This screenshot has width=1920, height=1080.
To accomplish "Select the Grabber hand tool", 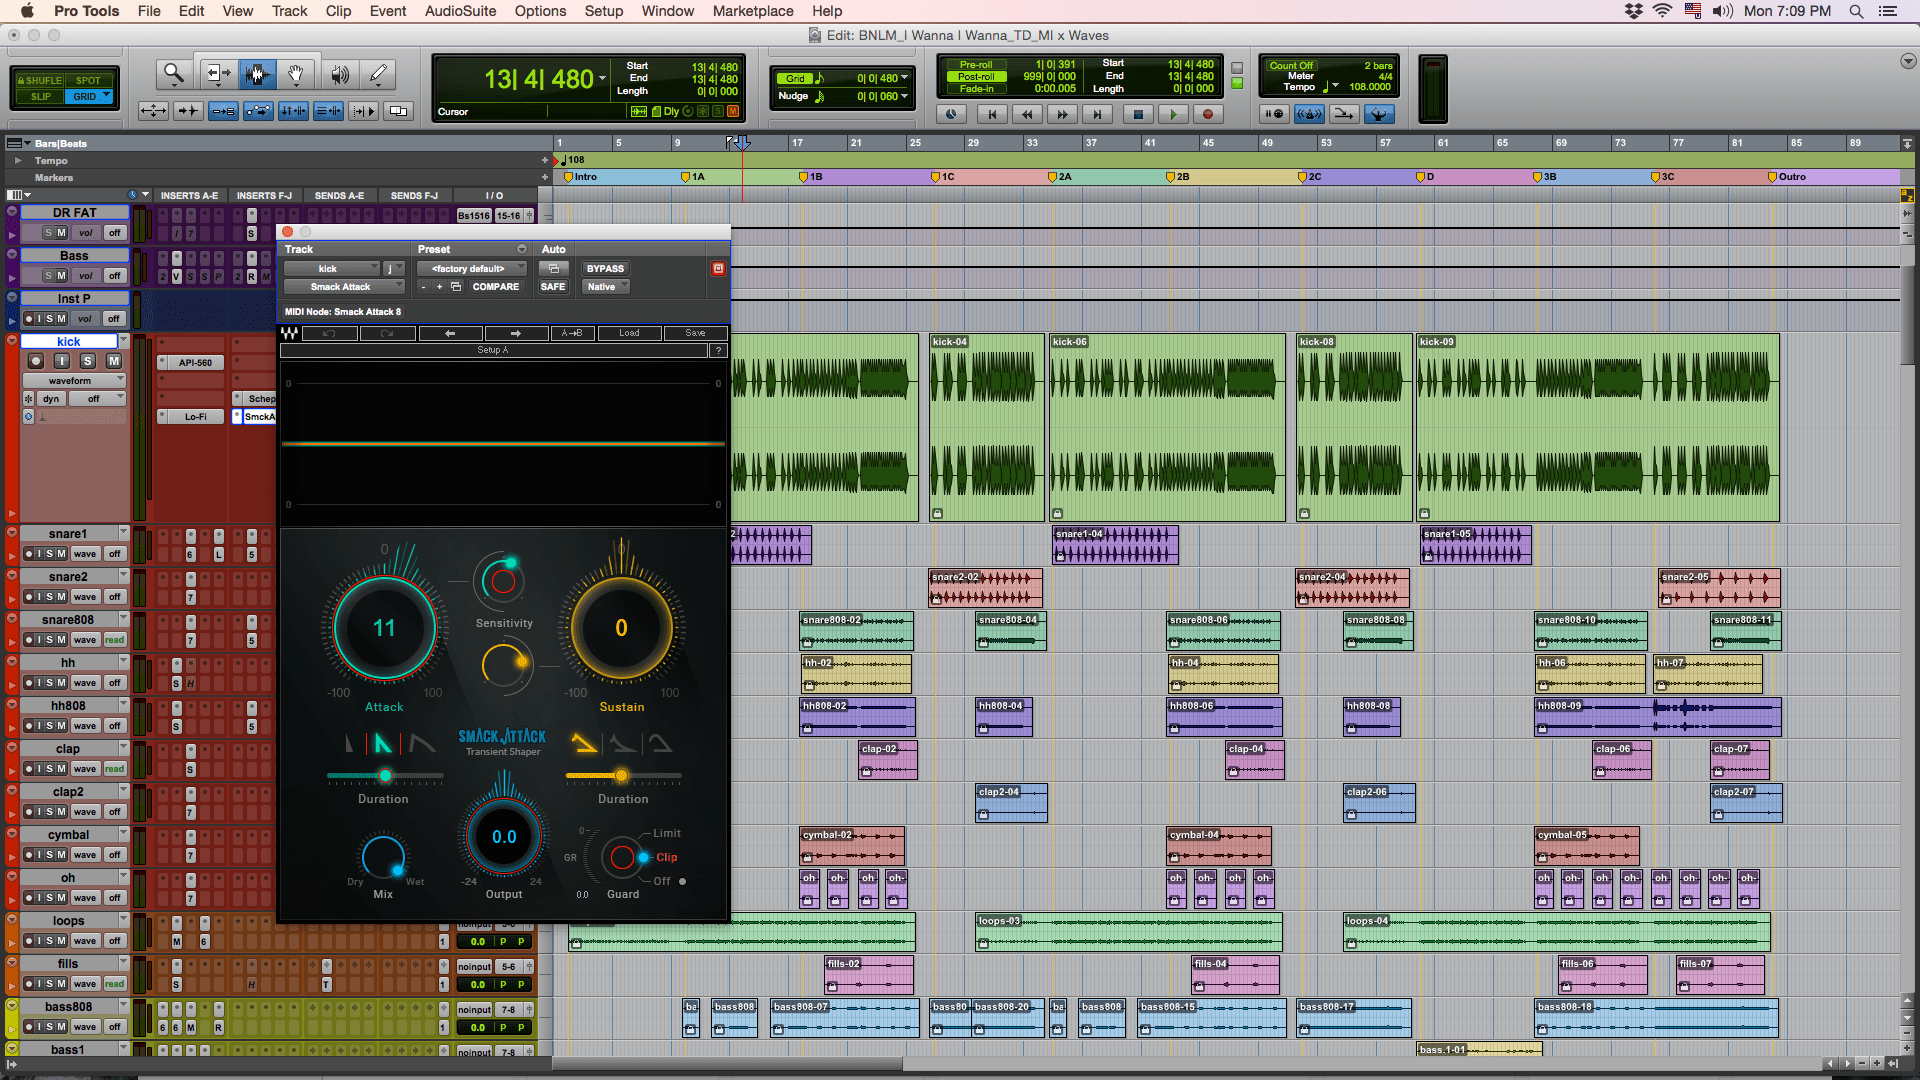I will tap(296, 74).
